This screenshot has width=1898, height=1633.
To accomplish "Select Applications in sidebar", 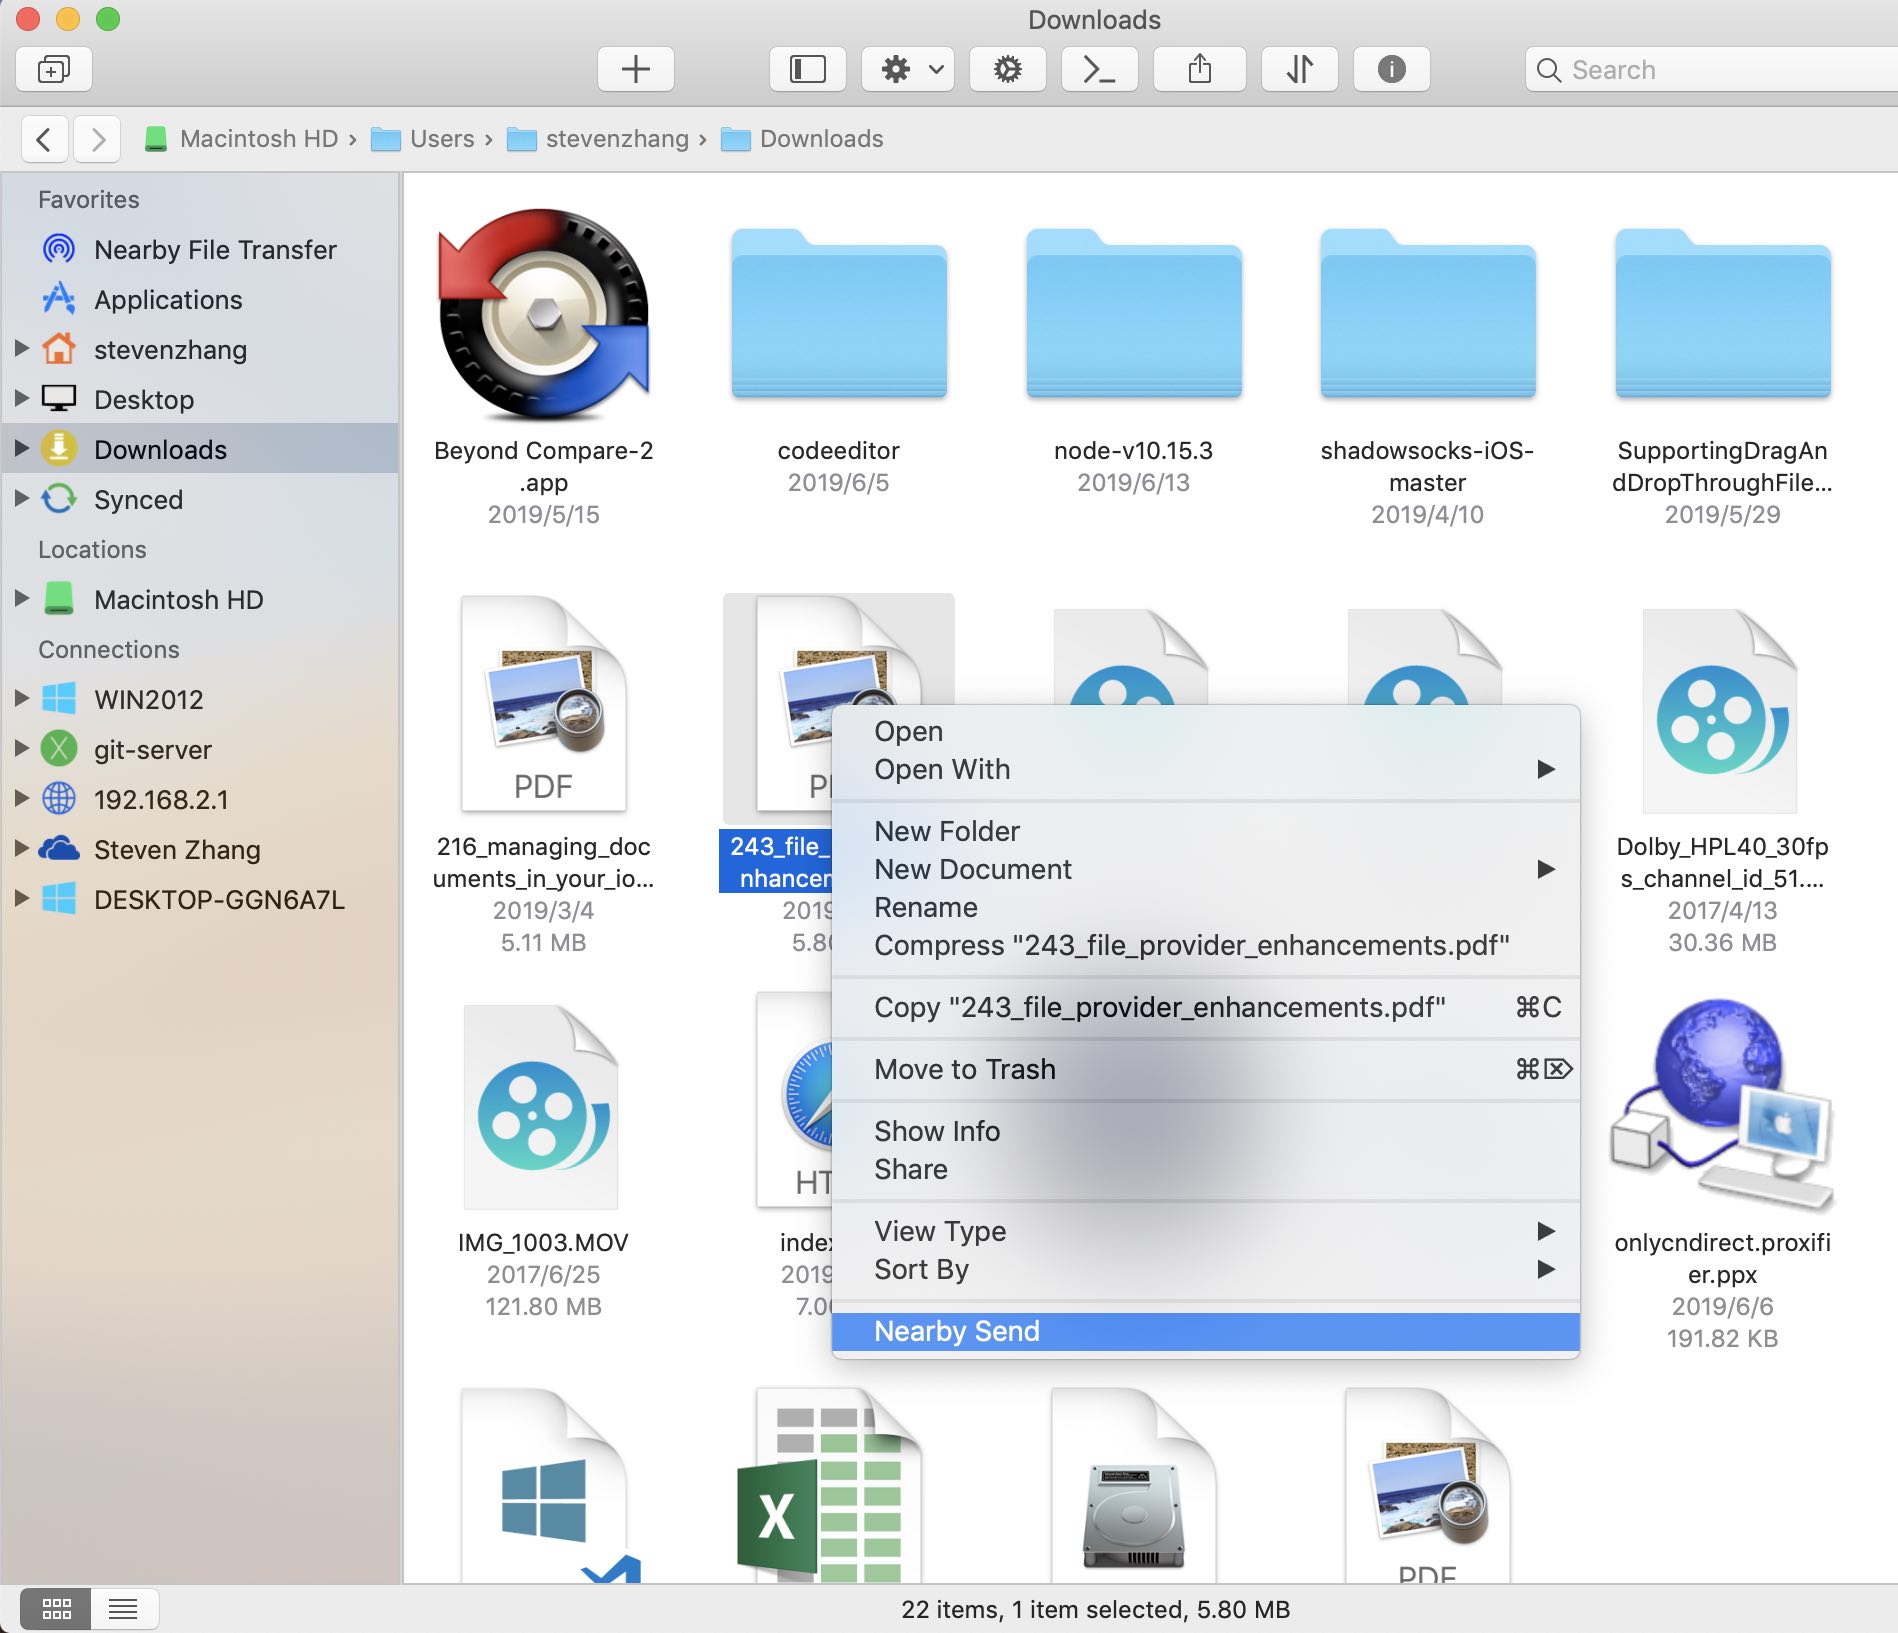I will (200, 299).
